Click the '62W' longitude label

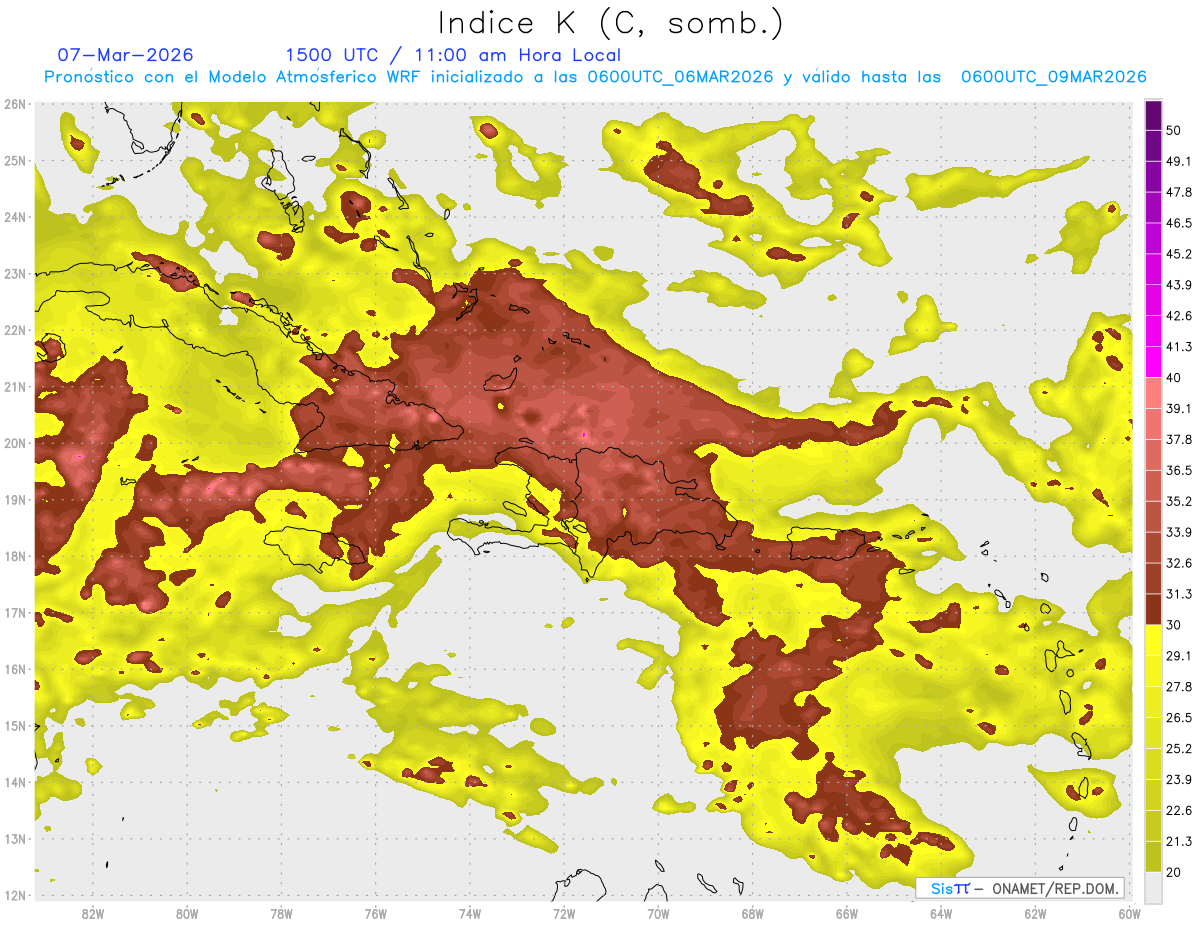1035,914
